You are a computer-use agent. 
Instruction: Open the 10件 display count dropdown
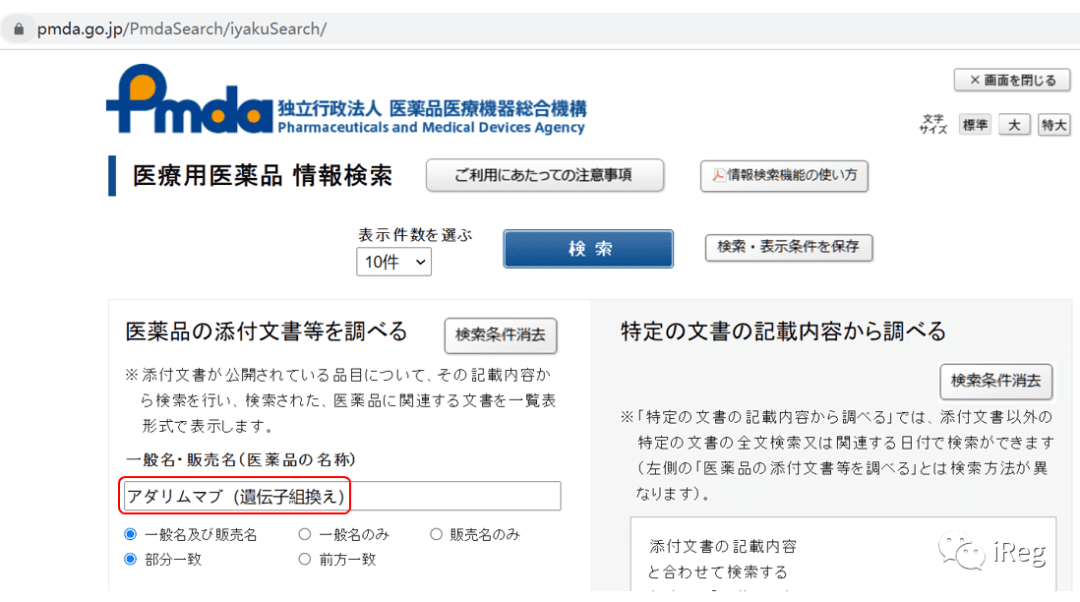coord(394,262)
